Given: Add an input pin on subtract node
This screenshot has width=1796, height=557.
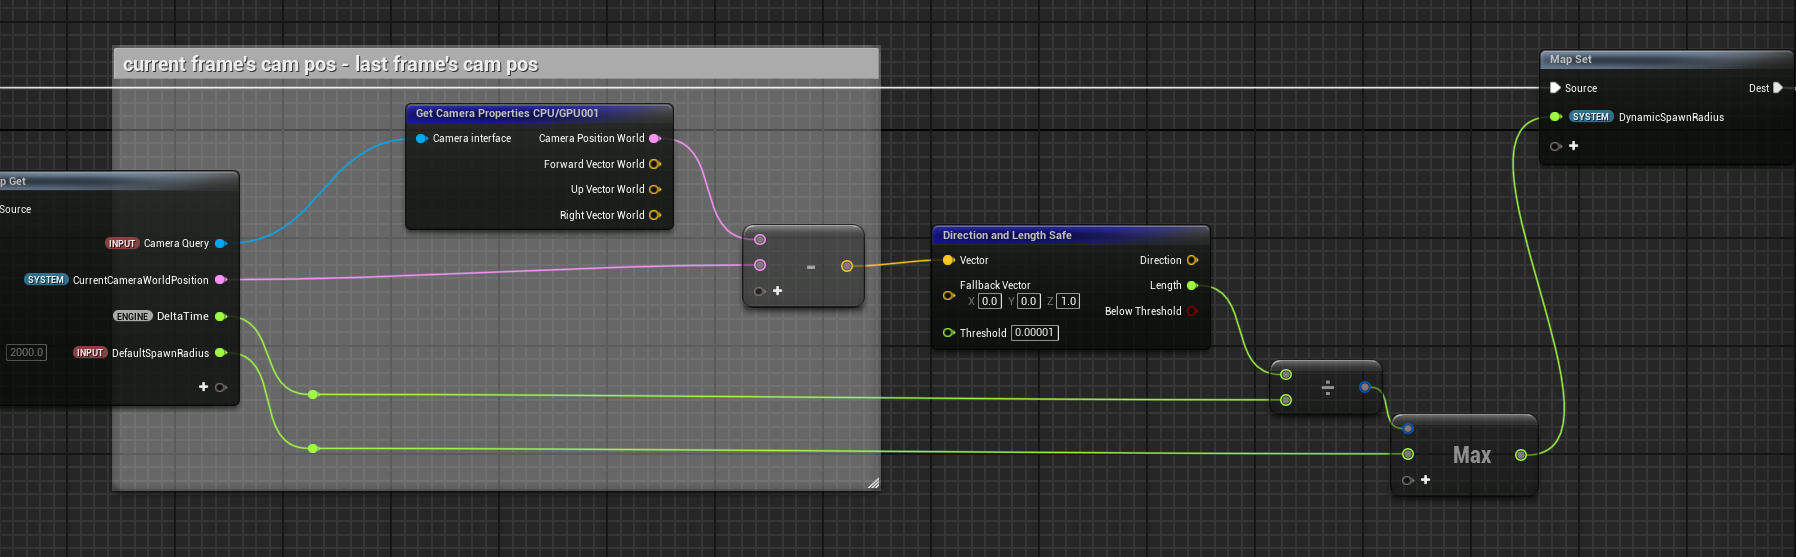Looking at the screenshot, I should [x=777, y=291].
